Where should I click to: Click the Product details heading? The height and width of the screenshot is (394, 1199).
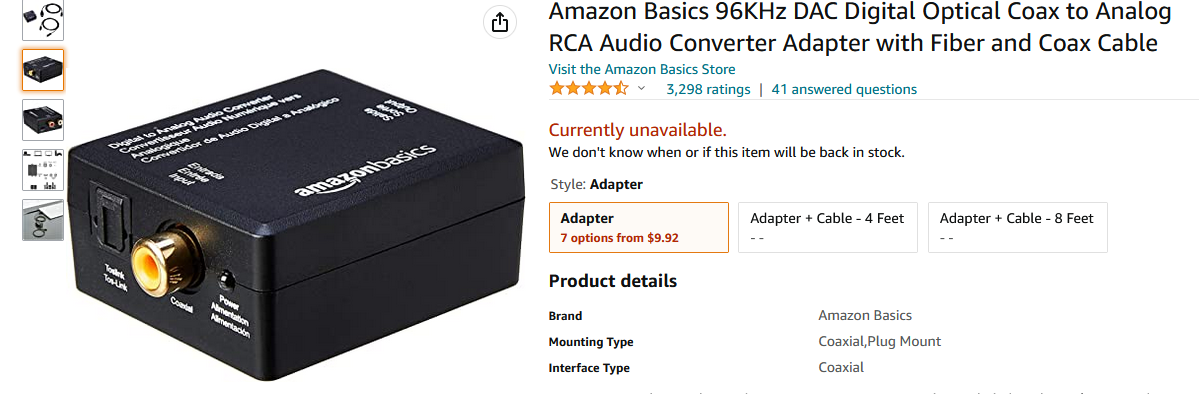[x=612, y=281]
